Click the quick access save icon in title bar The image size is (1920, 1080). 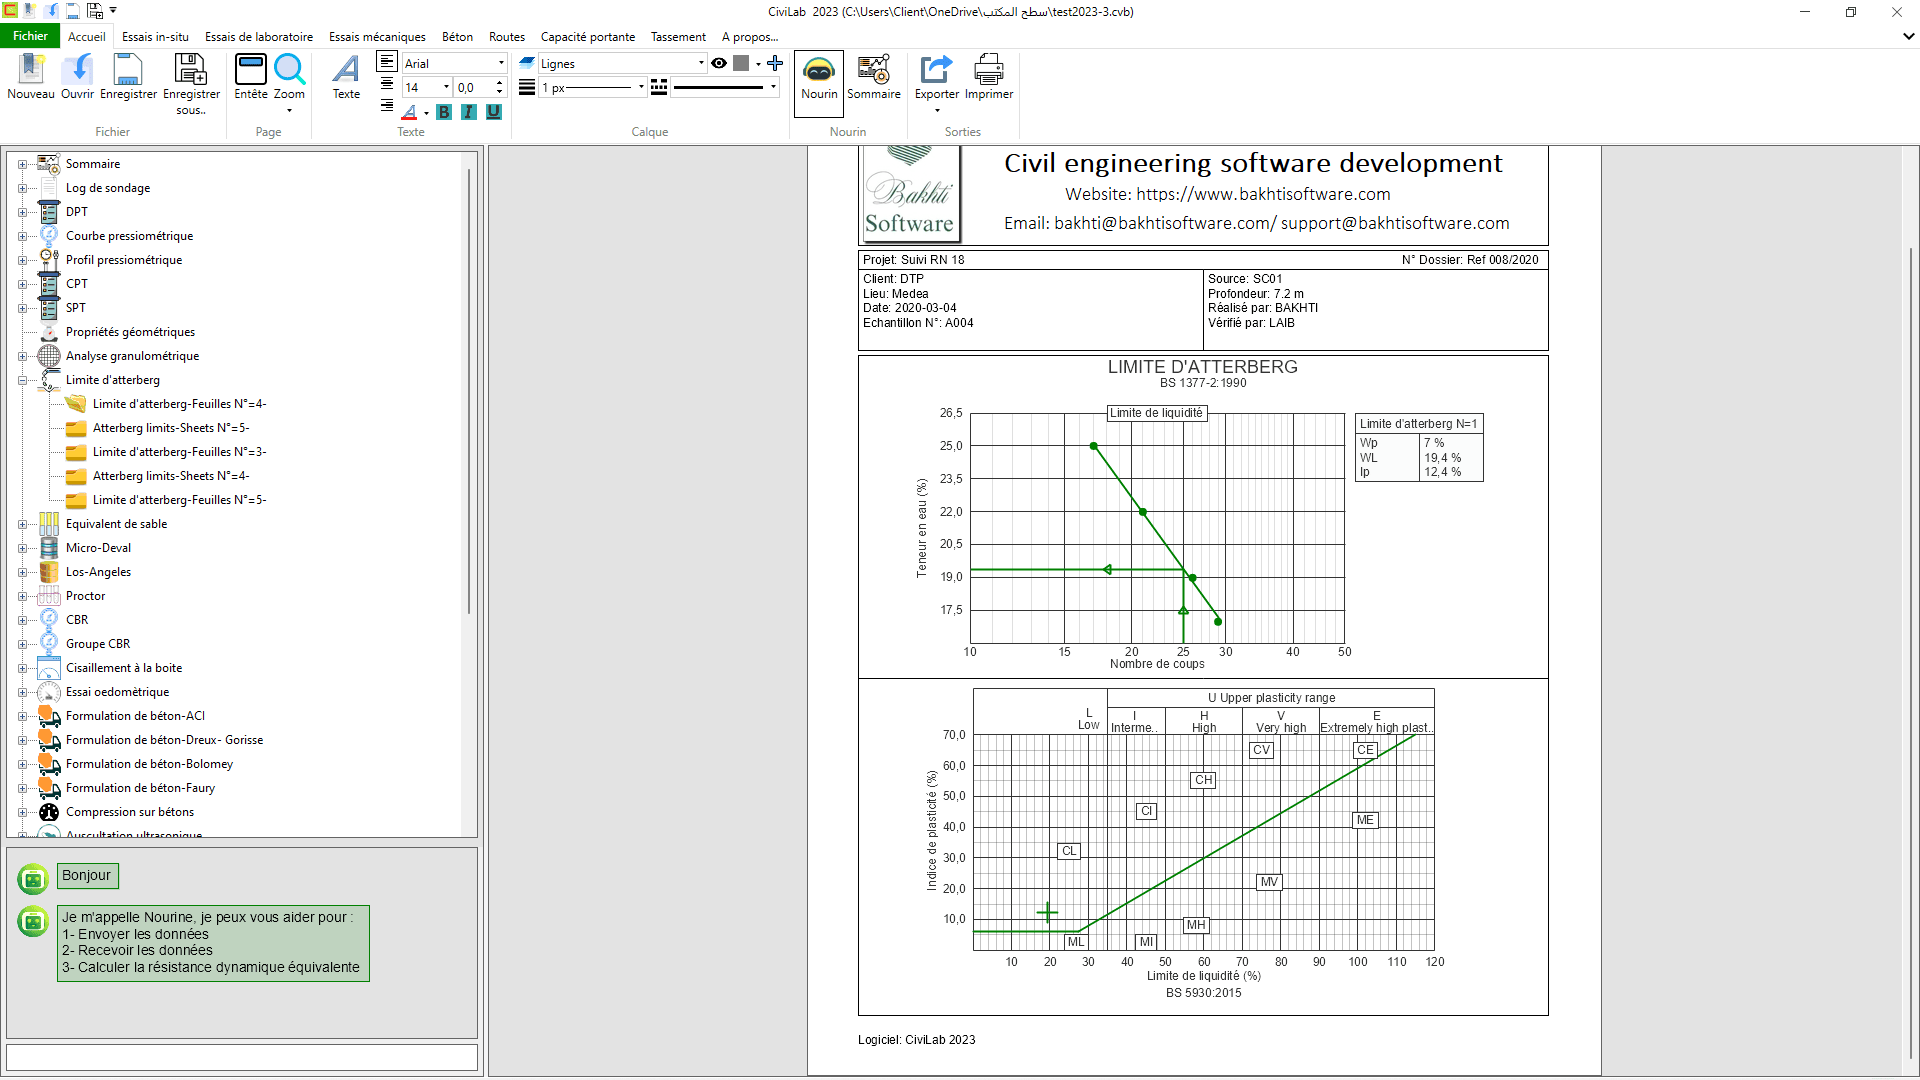click(x=73, y=11)
